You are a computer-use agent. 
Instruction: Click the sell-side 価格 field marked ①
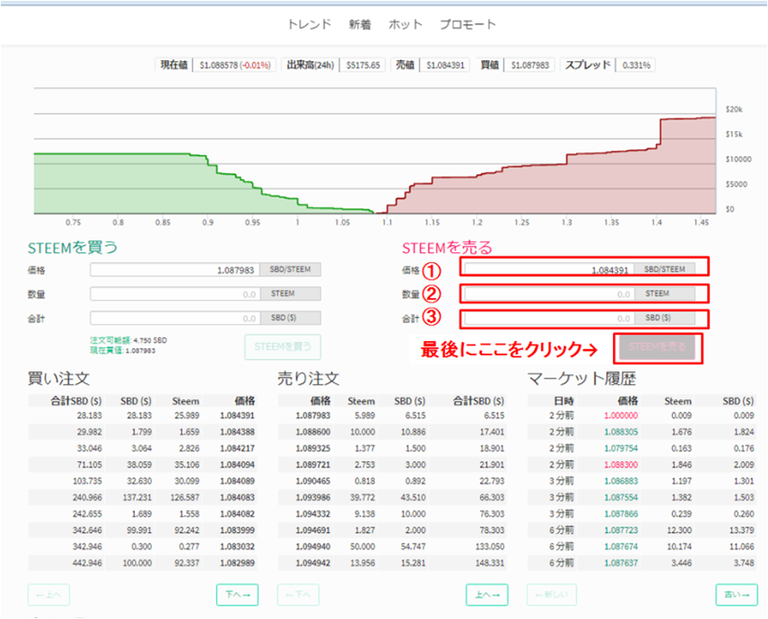[x=547, y=269]
